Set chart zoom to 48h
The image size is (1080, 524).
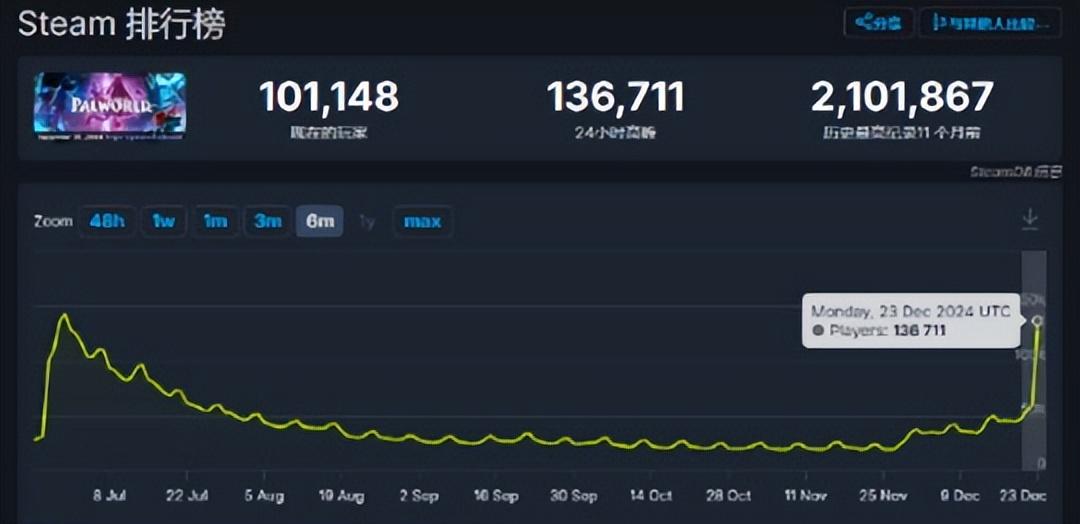click(107, 221)
